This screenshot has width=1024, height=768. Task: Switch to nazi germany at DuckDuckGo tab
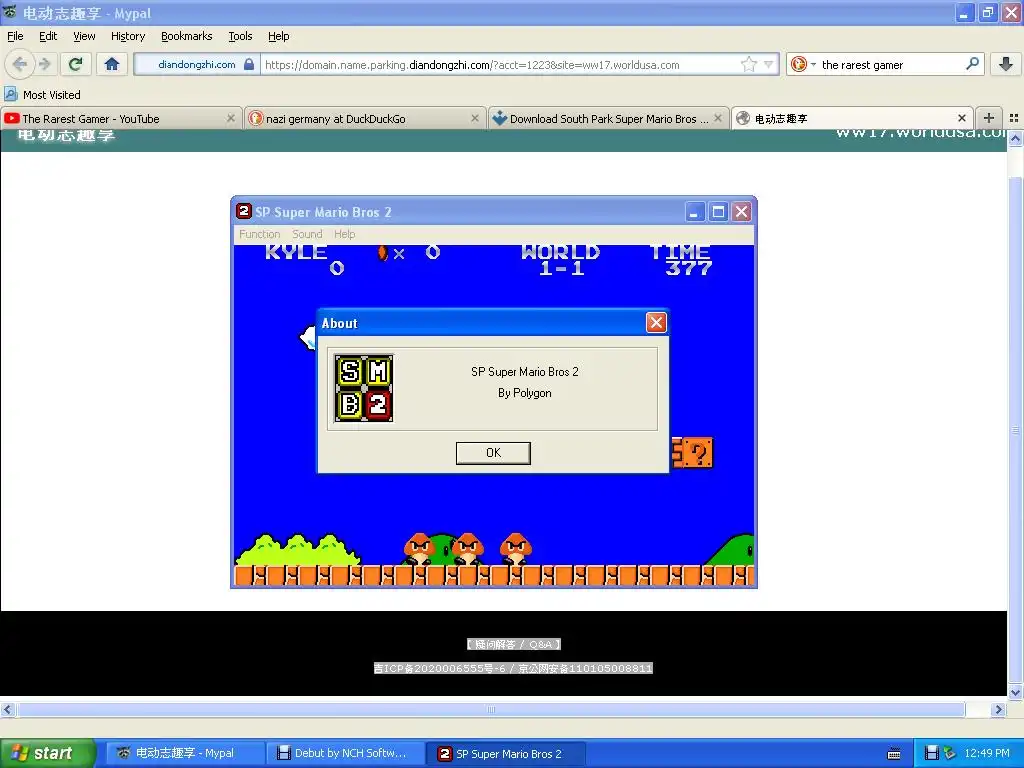tap(365, 118)
